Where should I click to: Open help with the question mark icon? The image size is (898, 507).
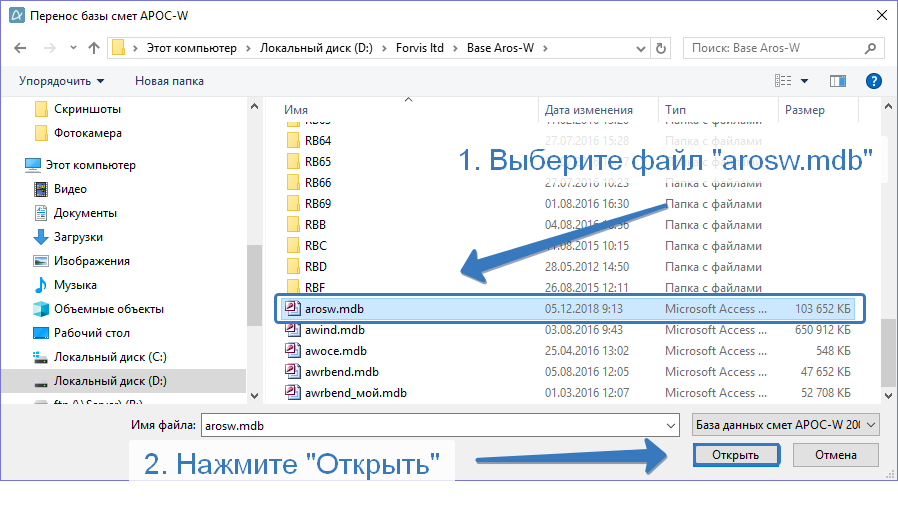pos(873,81)
